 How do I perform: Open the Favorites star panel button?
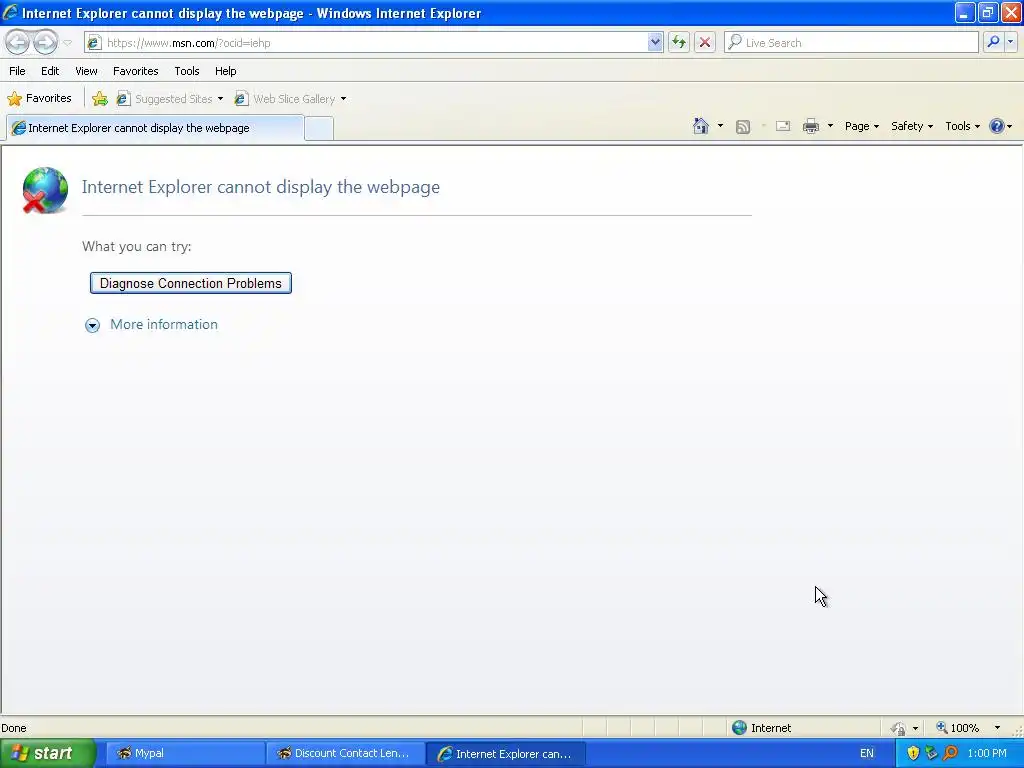coord(39,99)
